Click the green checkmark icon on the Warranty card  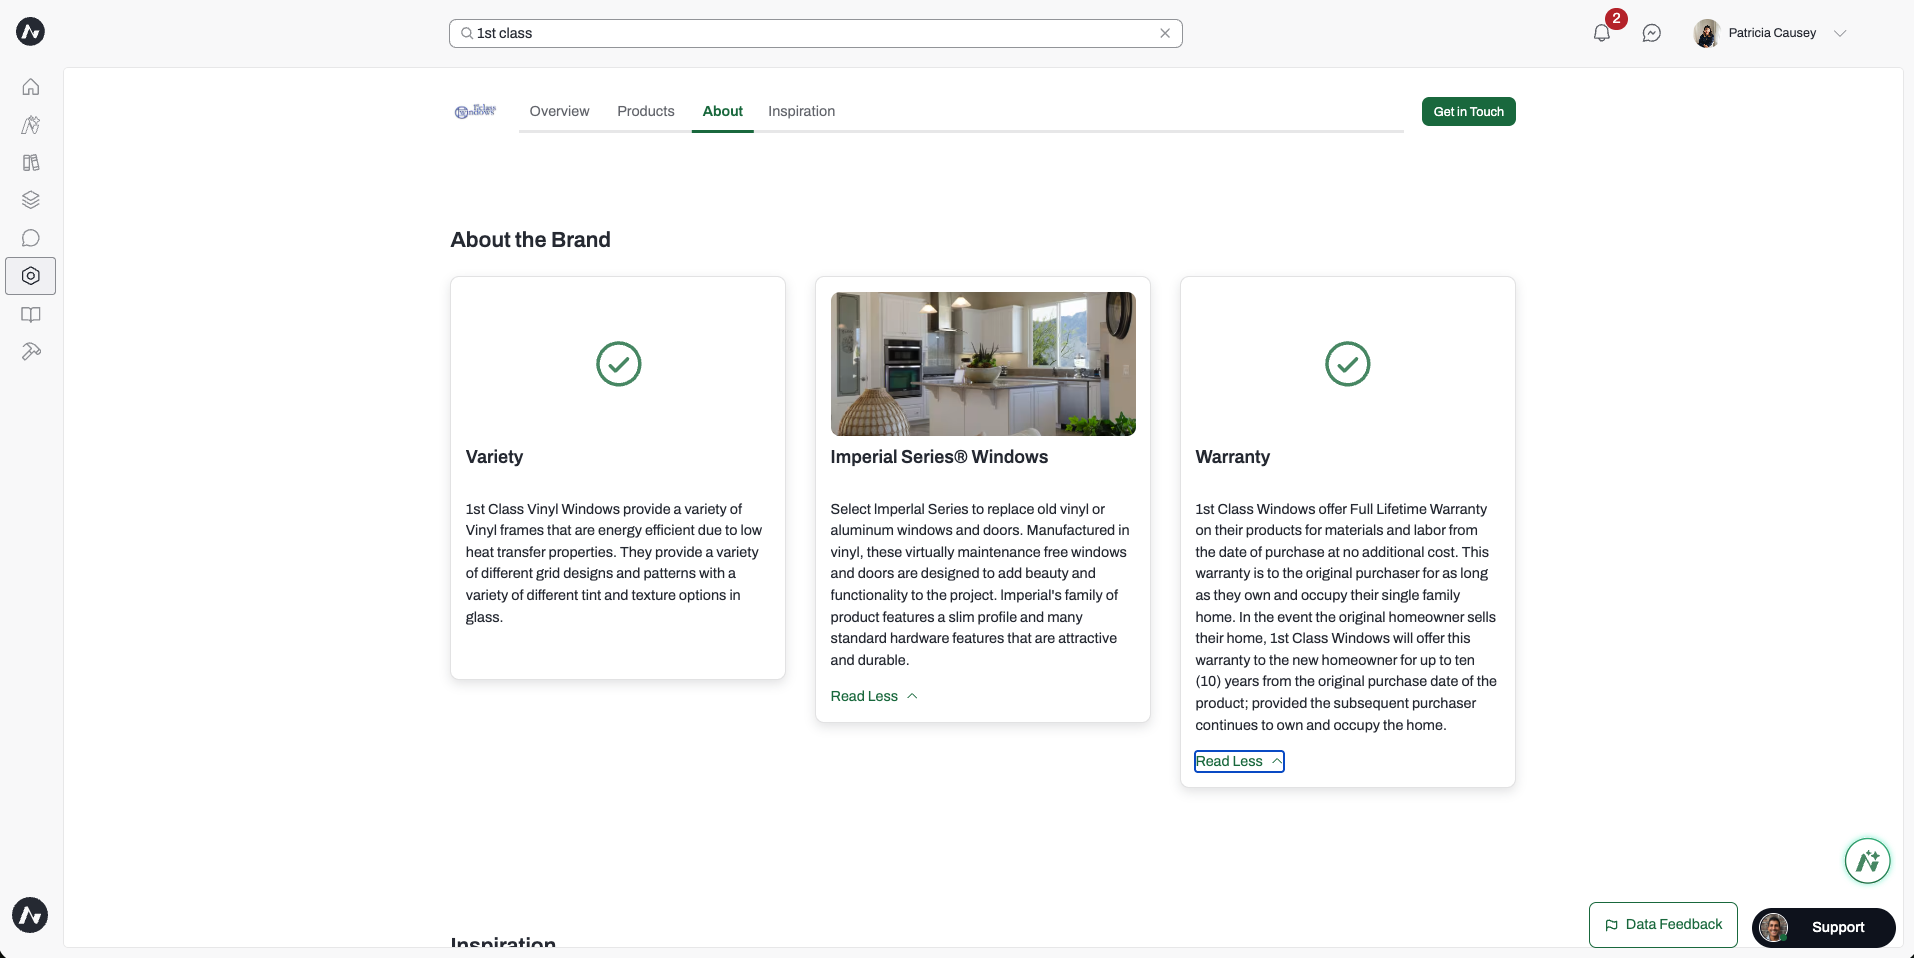point(1348,364)
